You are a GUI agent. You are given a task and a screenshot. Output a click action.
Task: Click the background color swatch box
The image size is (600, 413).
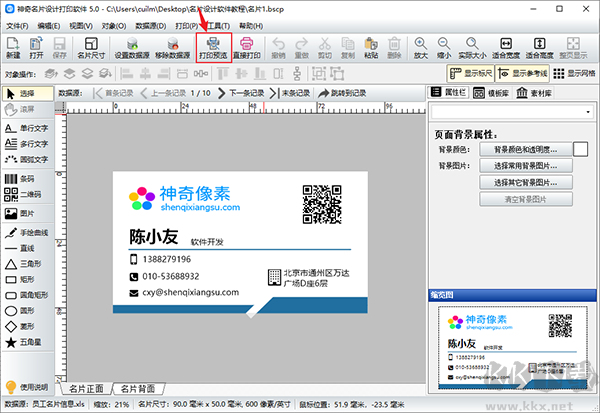(x=580, y=149)
